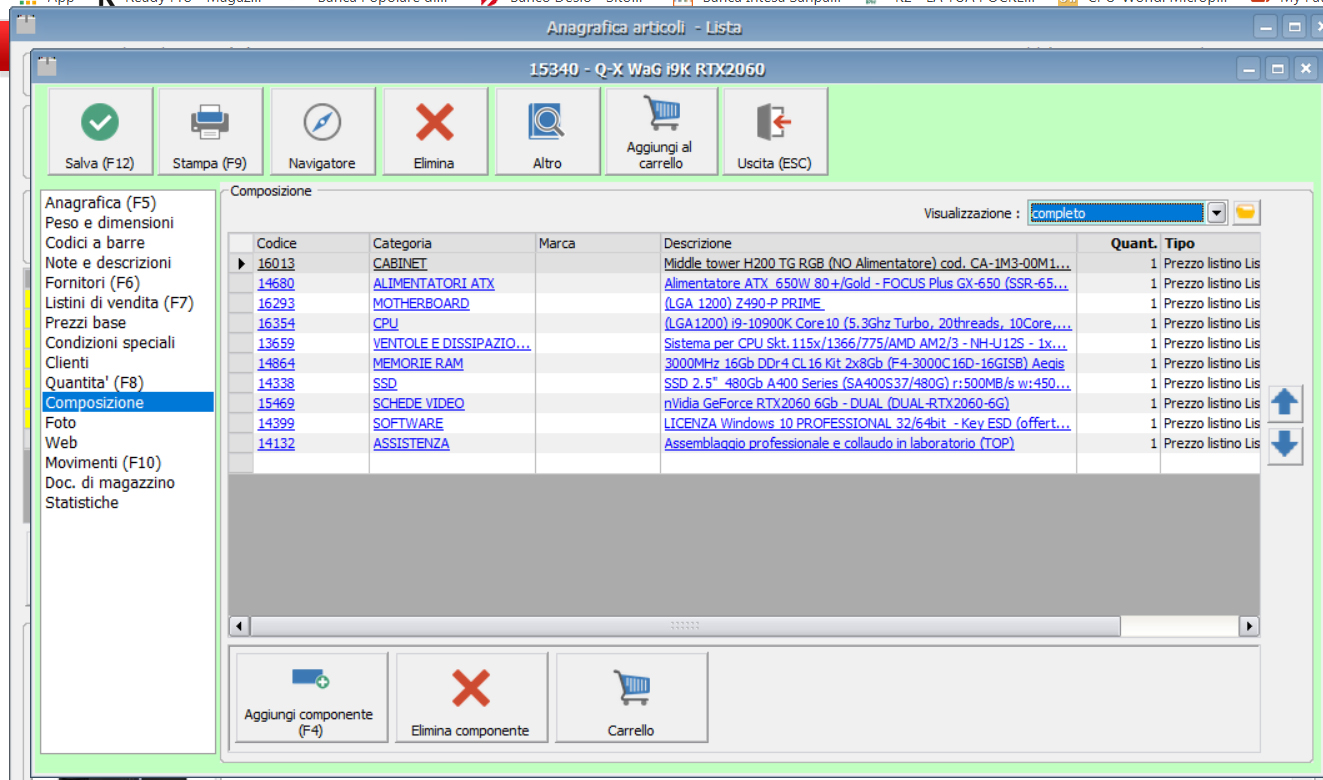Click the Quant. column header

click(x=1118, y=243)
